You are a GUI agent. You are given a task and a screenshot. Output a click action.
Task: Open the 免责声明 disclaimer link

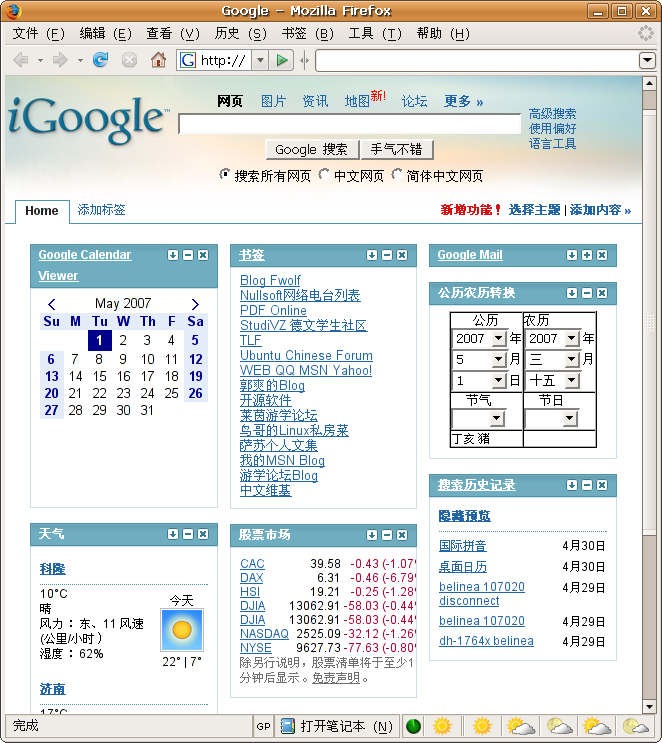(336, 678)
